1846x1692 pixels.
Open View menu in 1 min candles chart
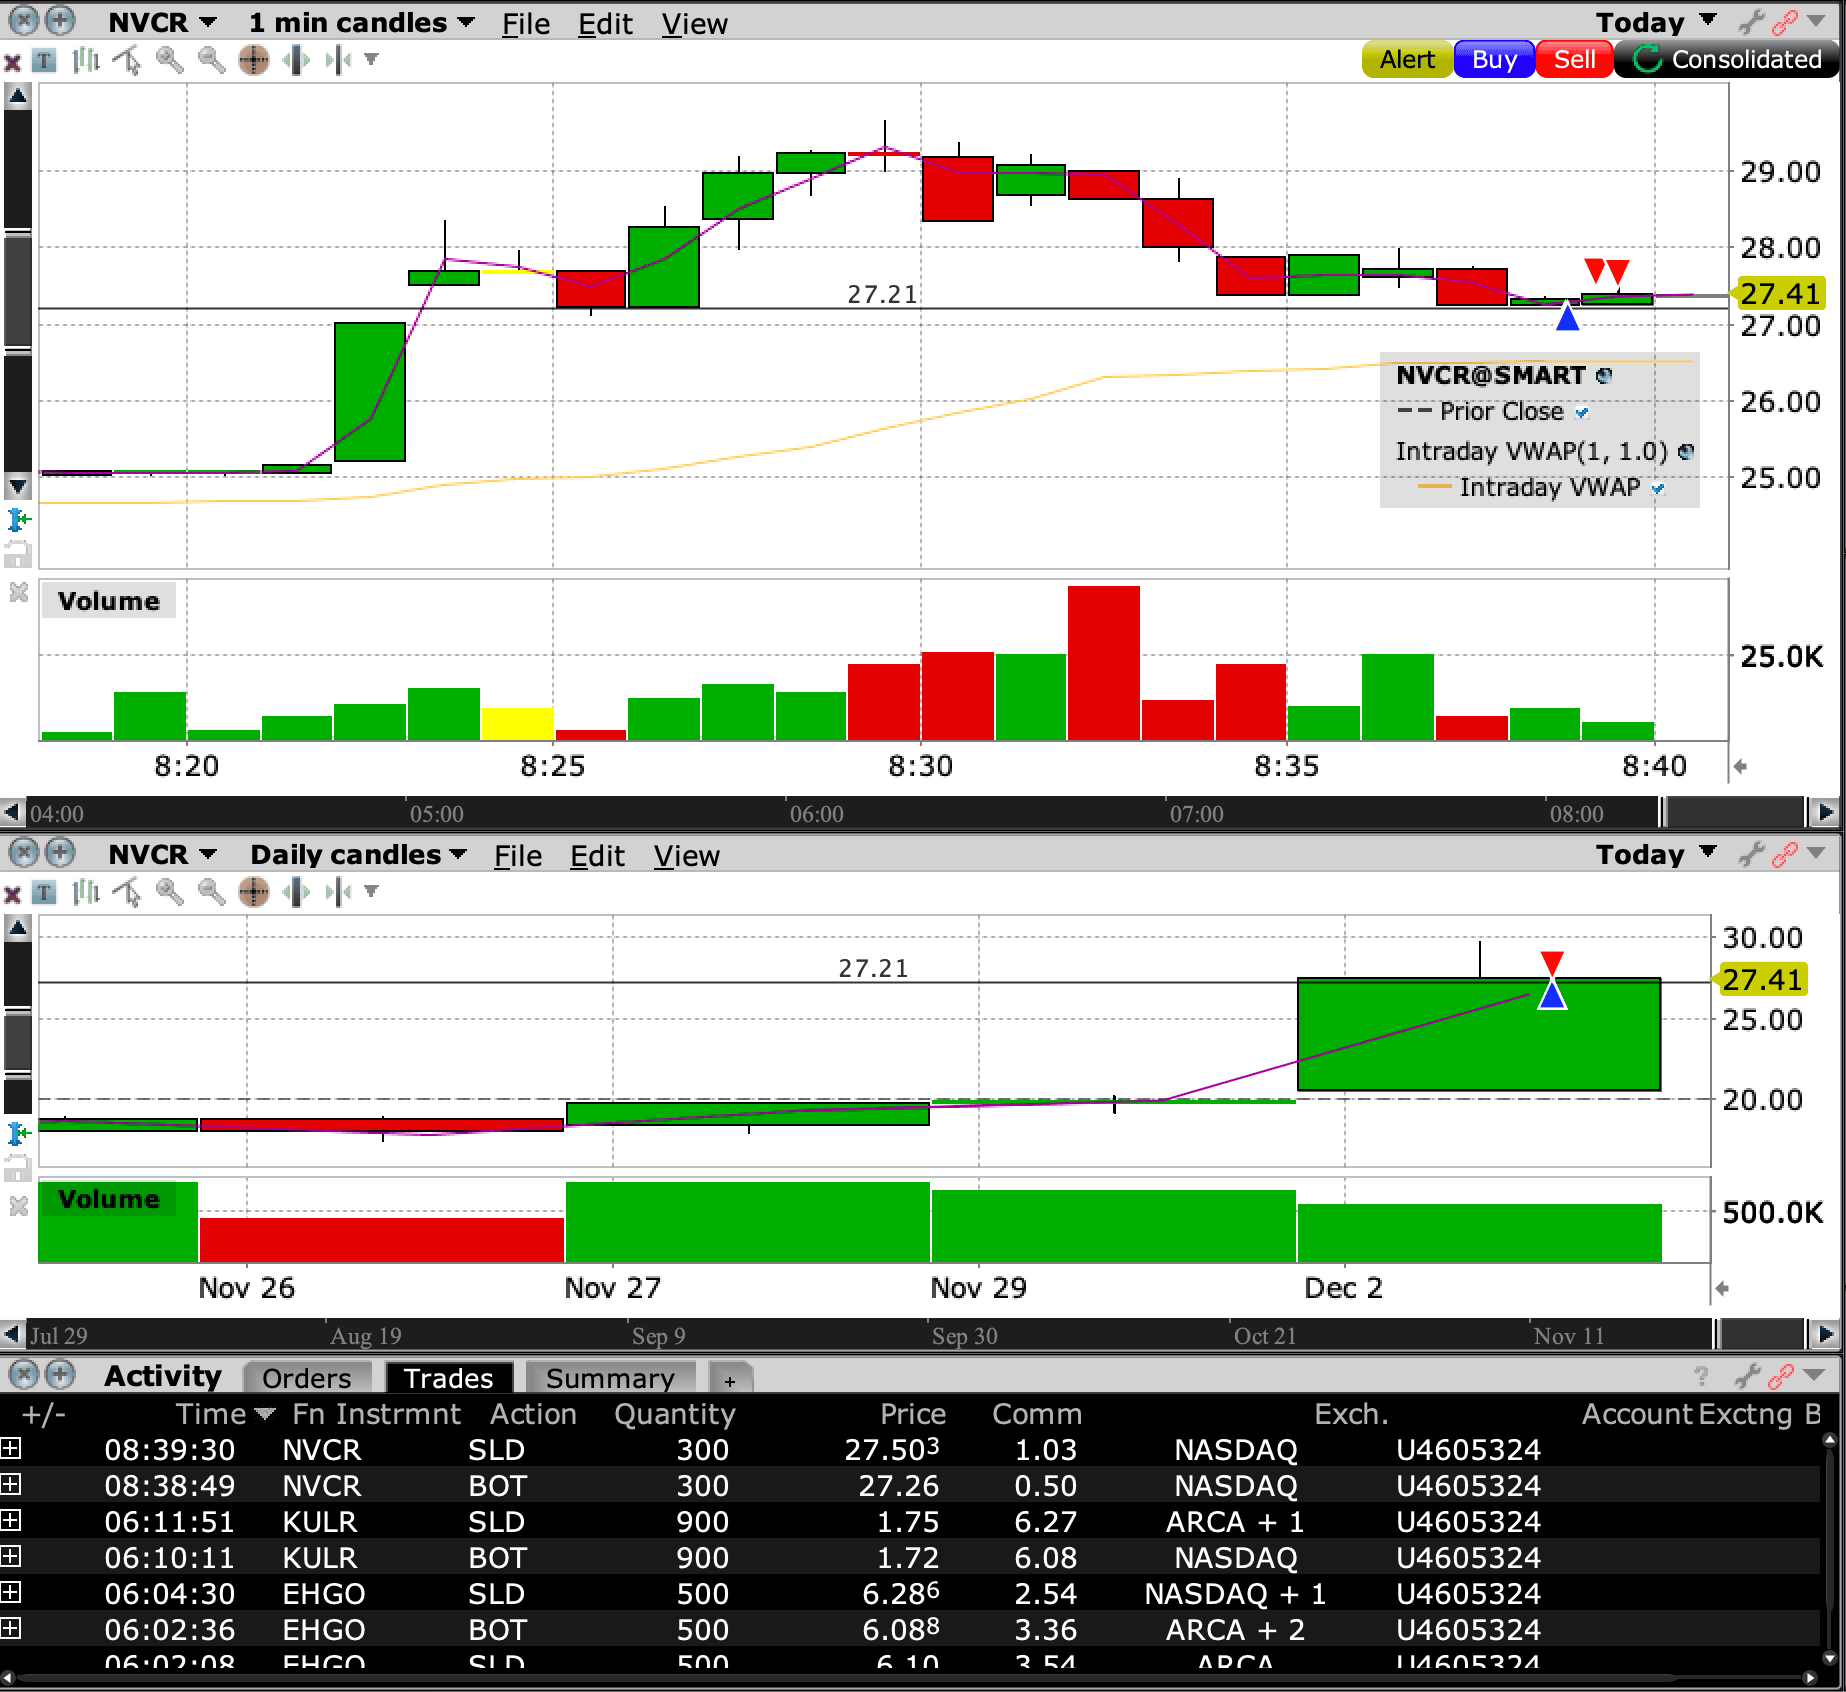point(694,24)
